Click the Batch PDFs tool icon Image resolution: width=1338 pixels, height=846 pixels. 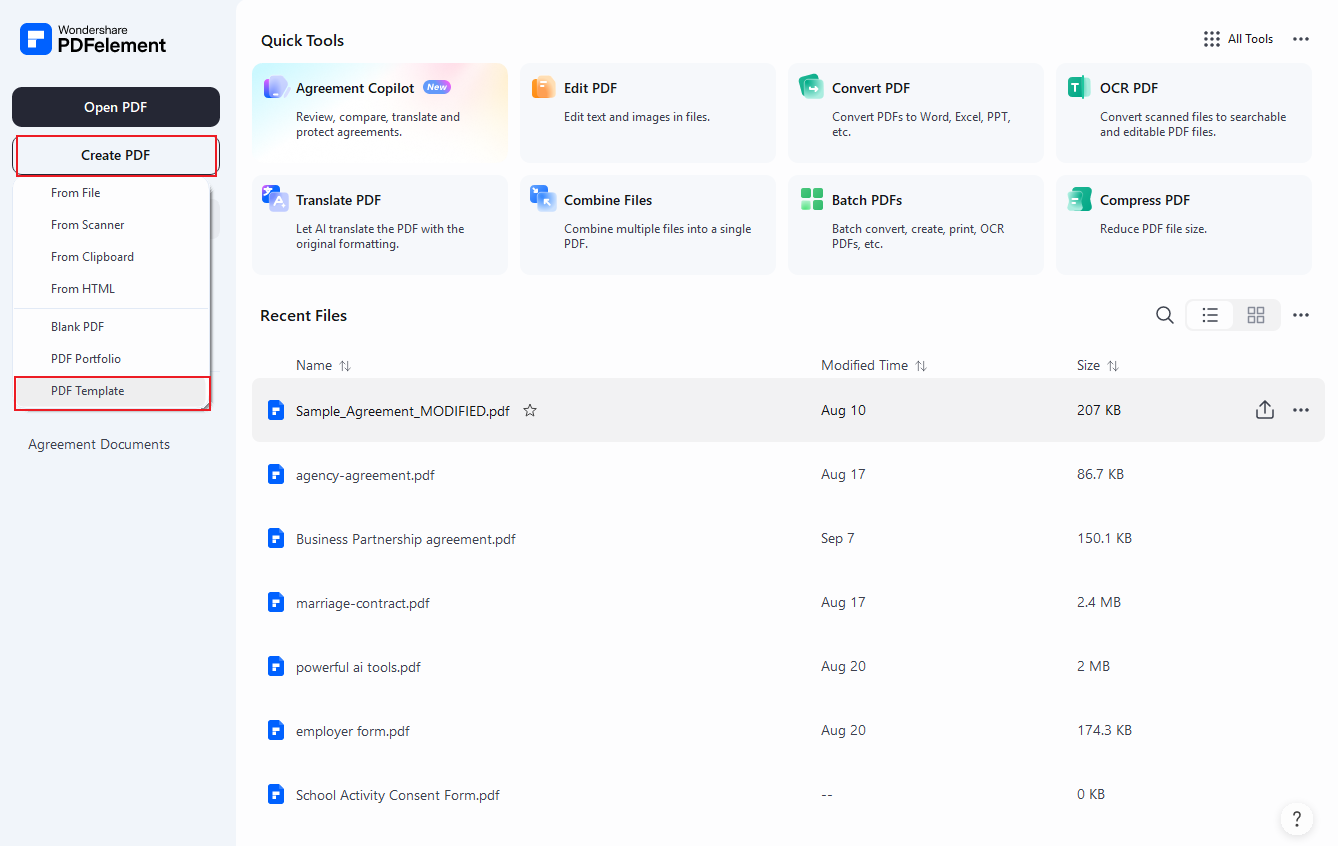(x=811, y=199)
